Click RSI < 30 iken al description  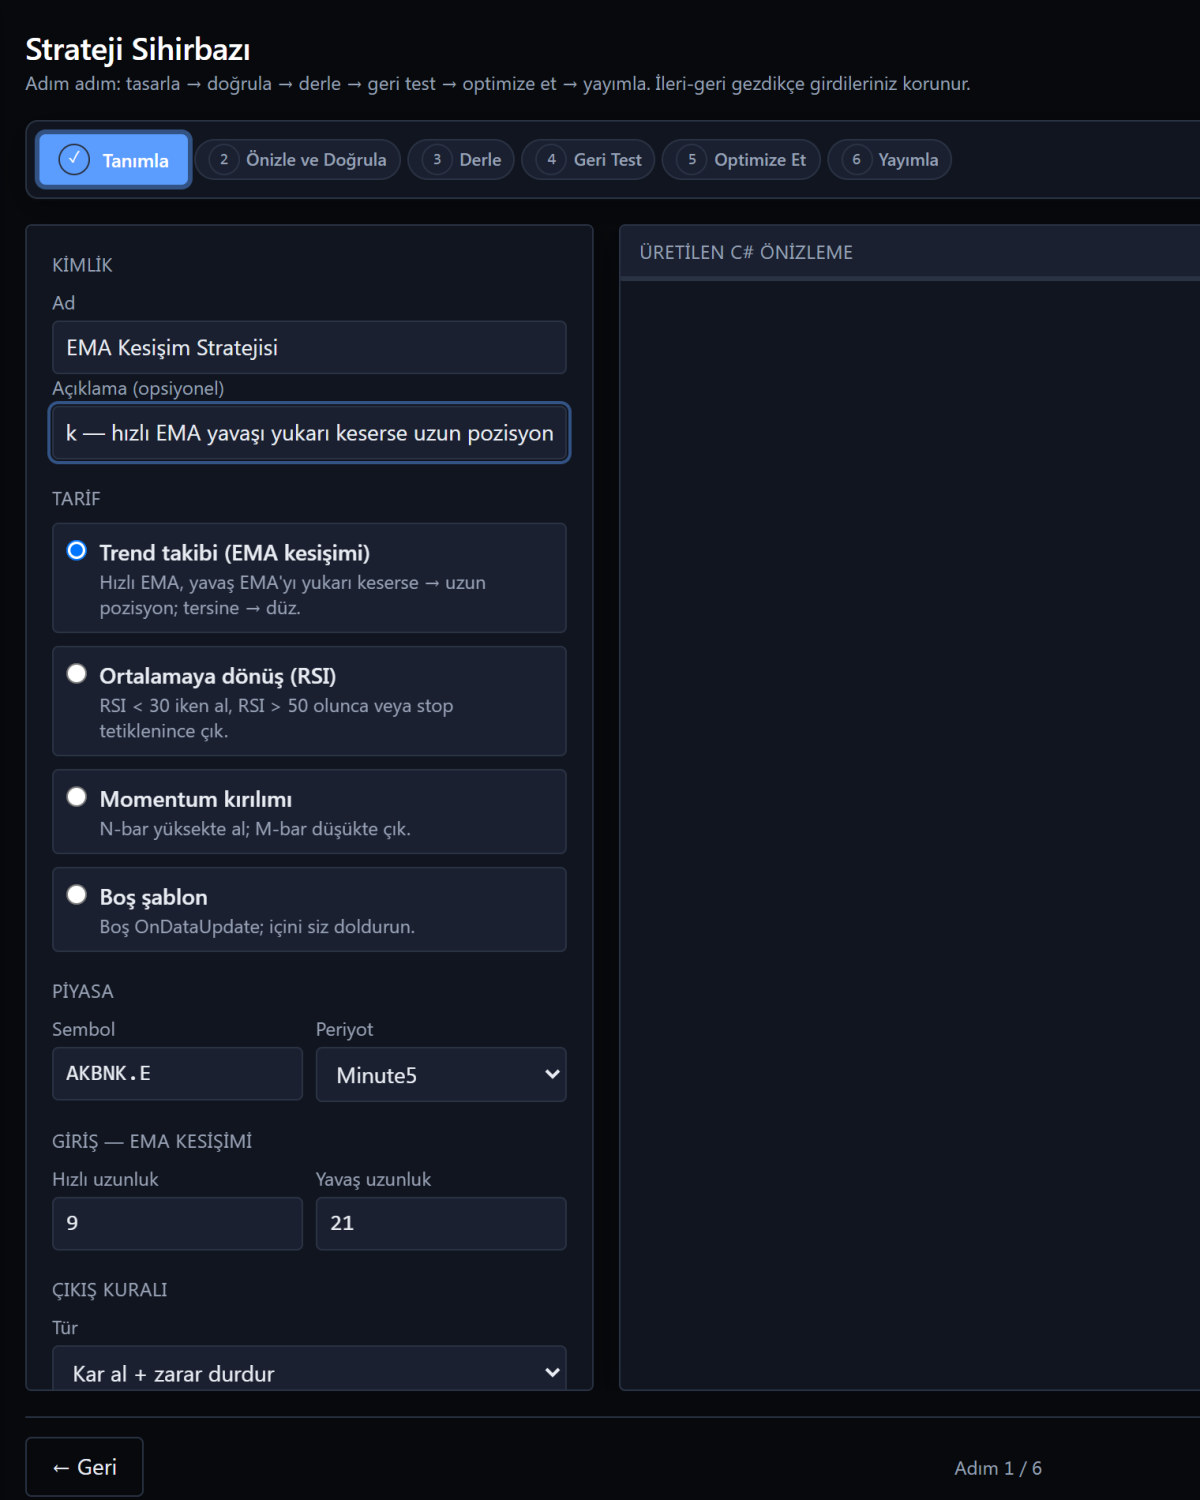tap(276, 718)
